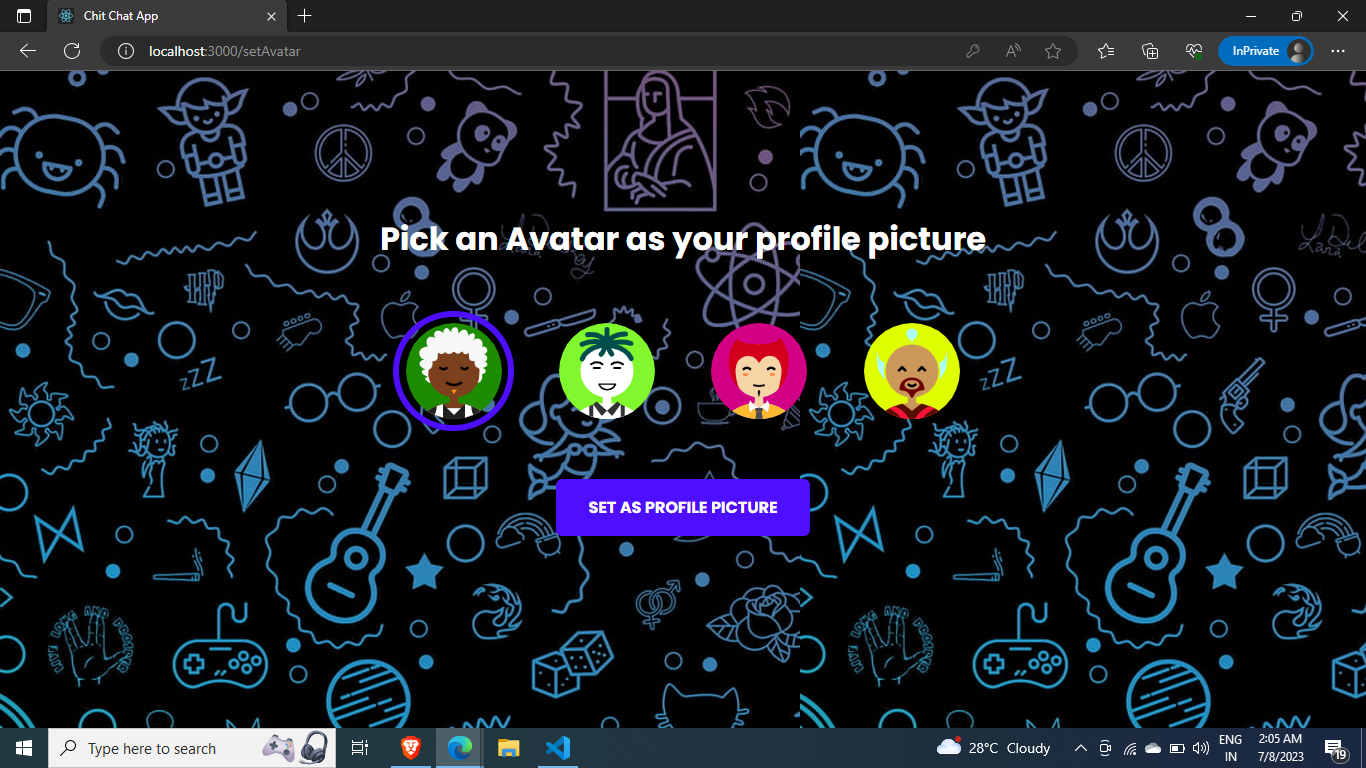Screen dimensions: 1366x768
Task: Open browser Settings and more menu
Action: click(x=1337, y=50)
